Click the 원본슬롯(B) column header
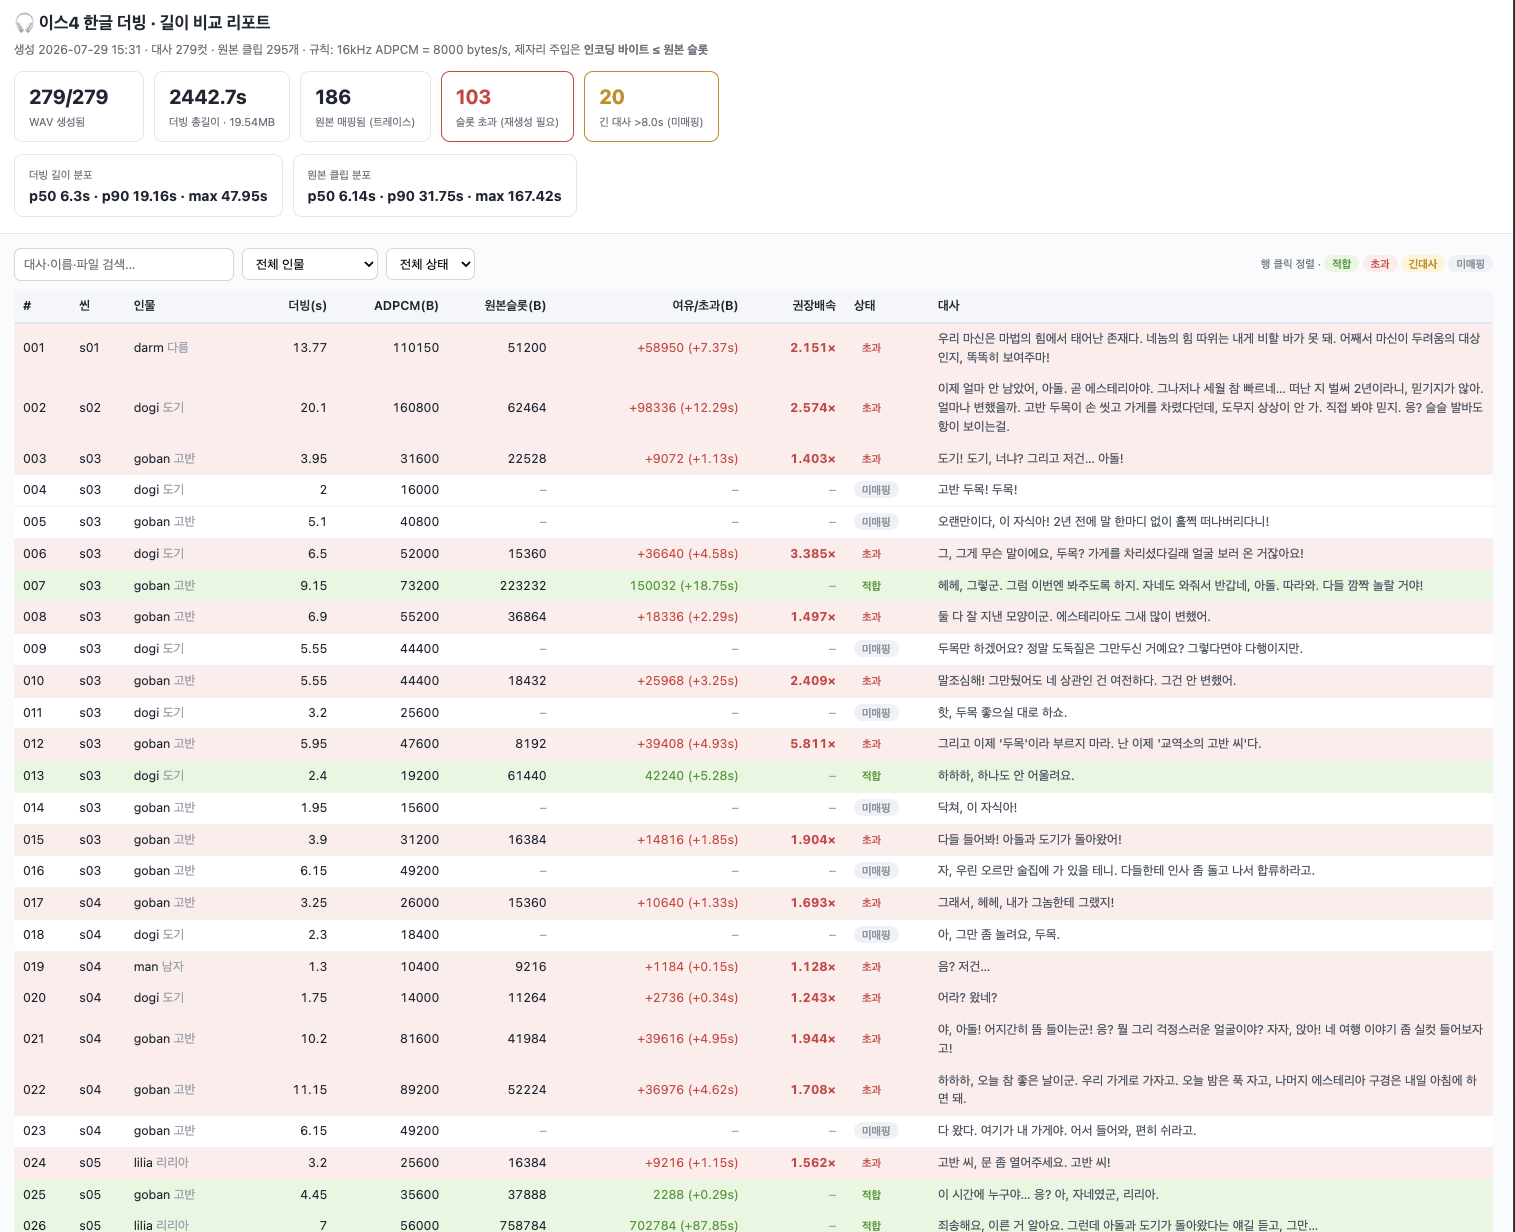1515x1232 pixels. pos(515,306)
